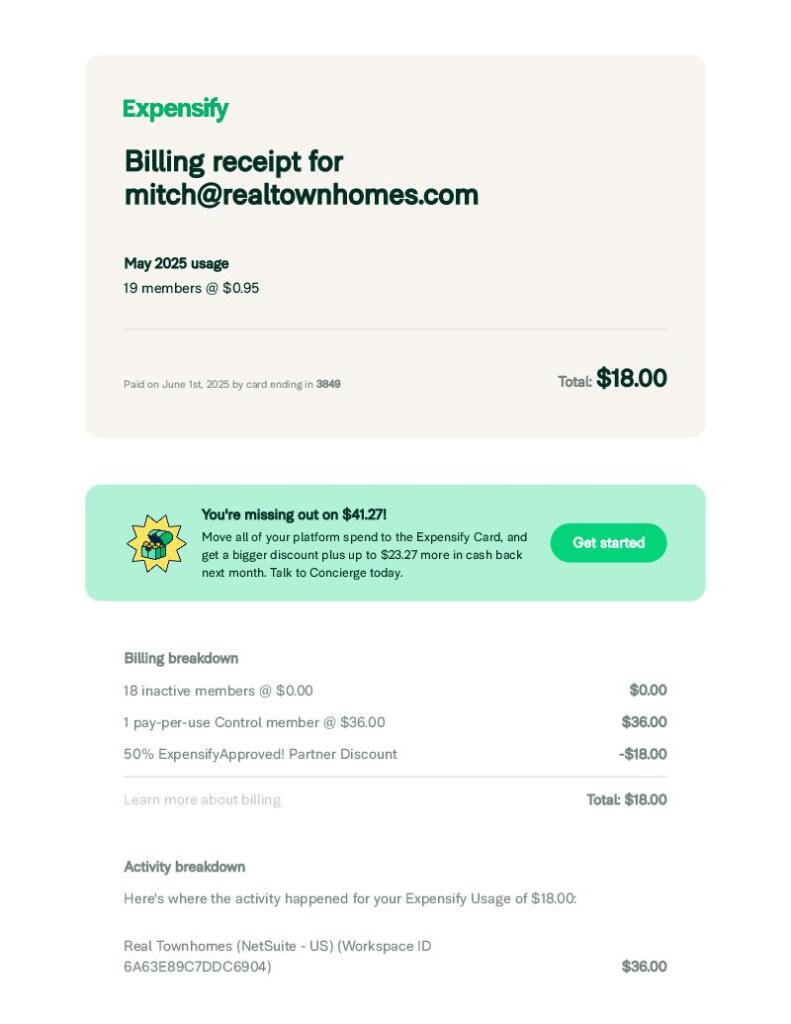Screen dimensions: 791x1024
Task: Click the Activity breakdown heading
Action: point(184,867)
